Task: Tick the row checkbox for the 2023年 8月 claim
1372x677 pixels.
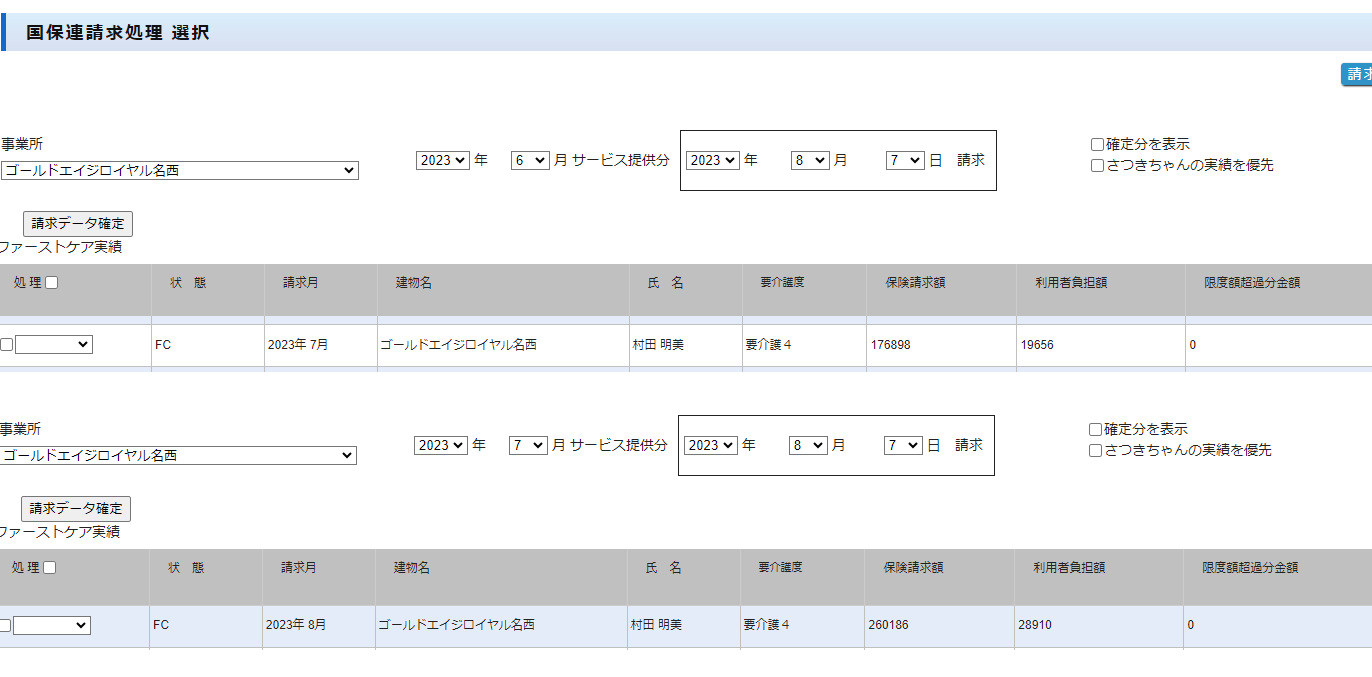Action: tap(5, 626)
